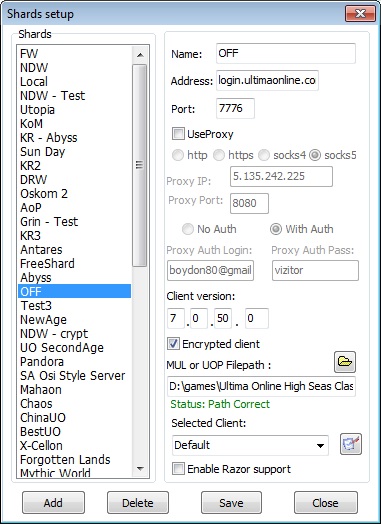
Task: Click the Add button
Action: [x=53, y=503]
